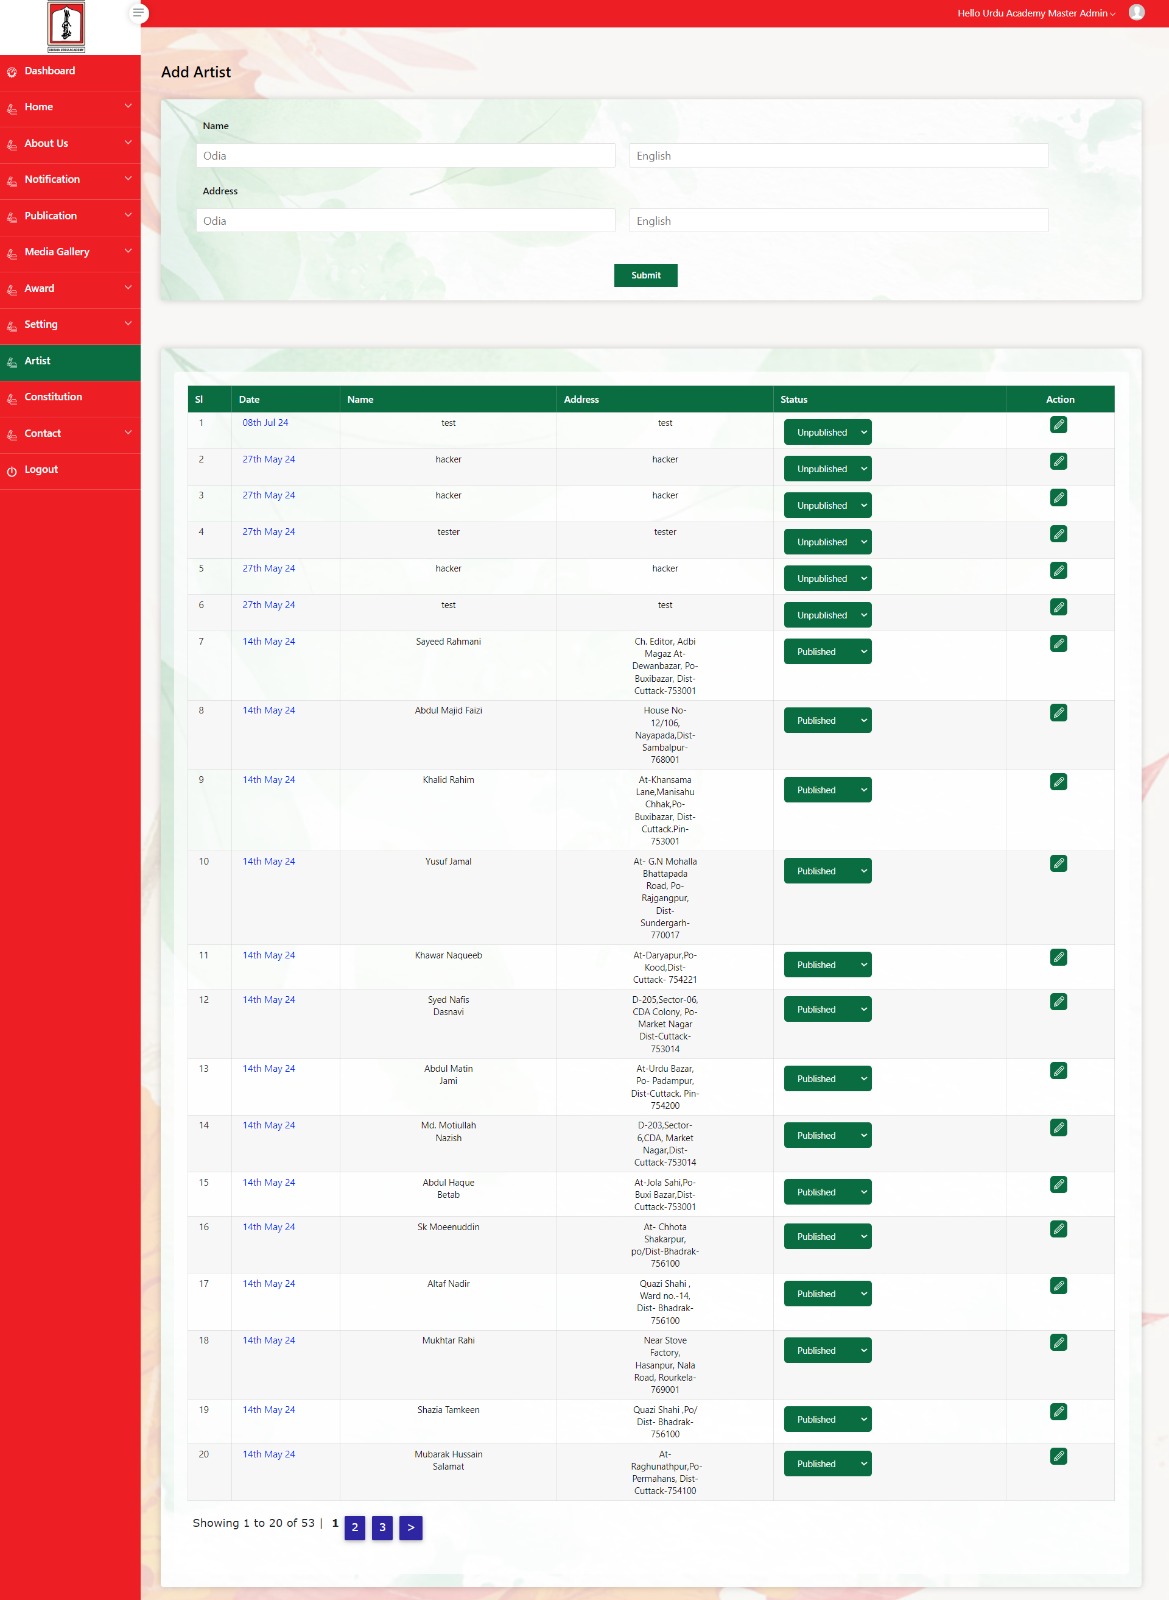Change status of Mukhtar Rahi entry
The width and height of the screenshot is (1169, 1600).
[827, 1351]
